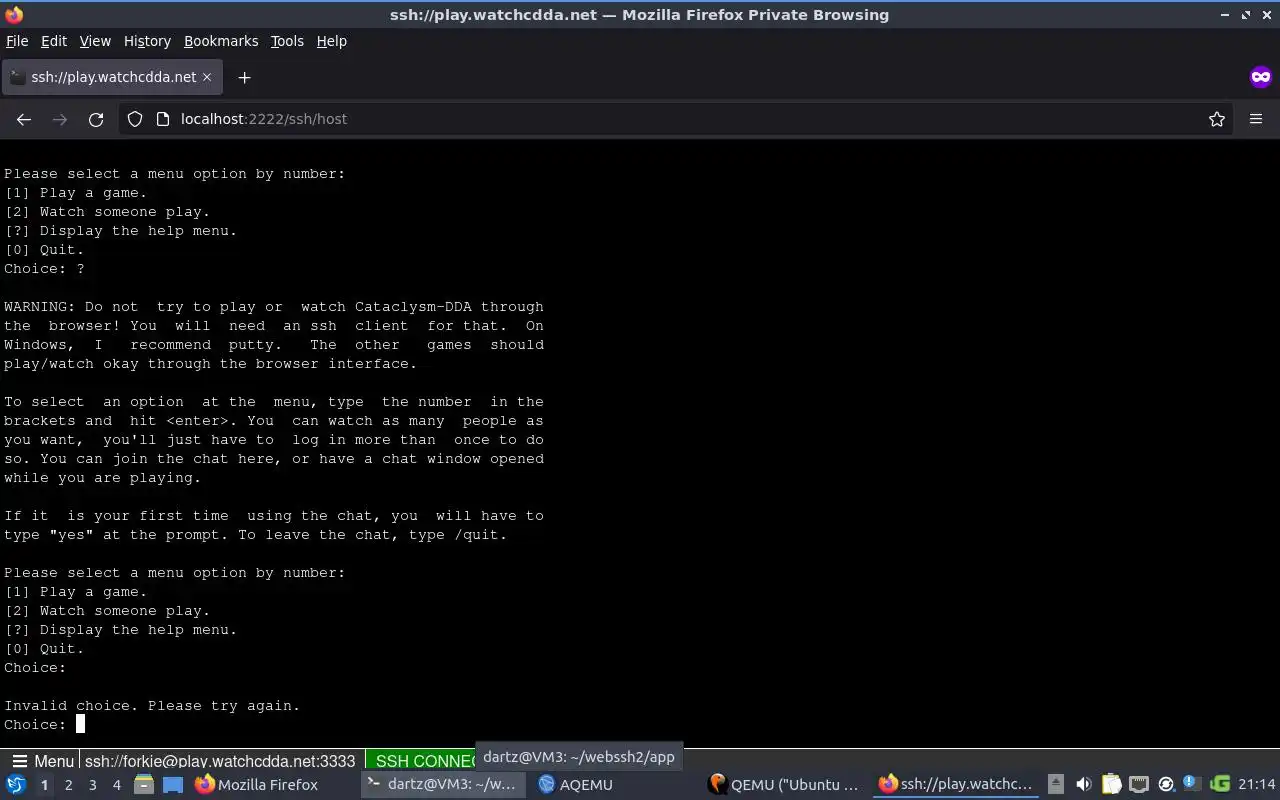
Task: Click the 'Invalid choice. Please try again.' line
Action: tap(152, 705)
